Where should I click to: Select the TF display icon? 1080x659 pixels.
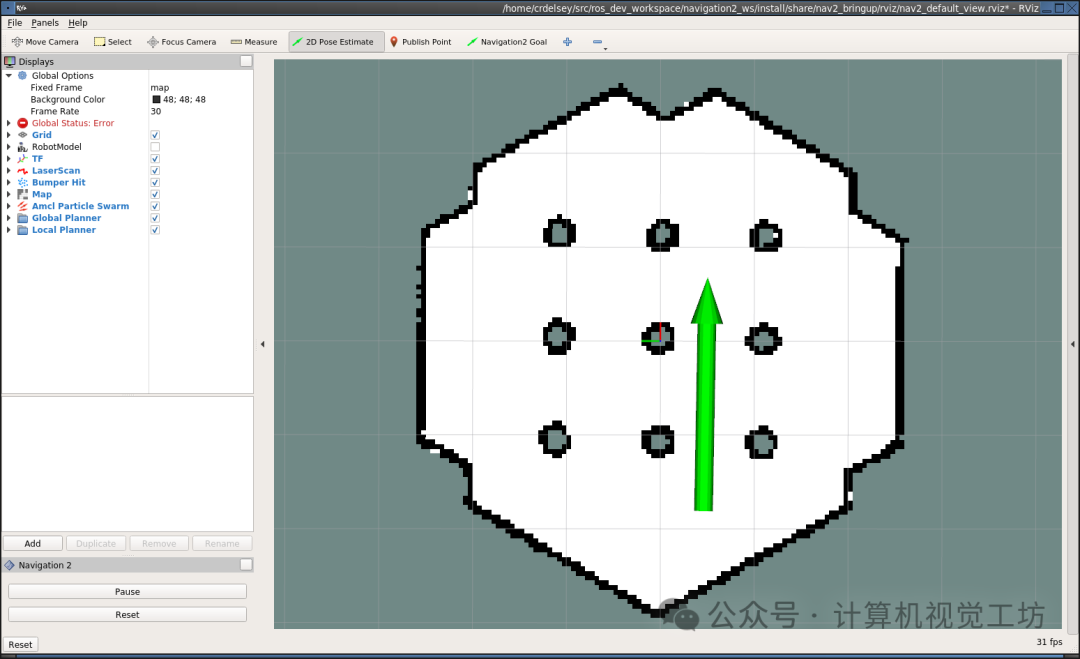(23, 158)
